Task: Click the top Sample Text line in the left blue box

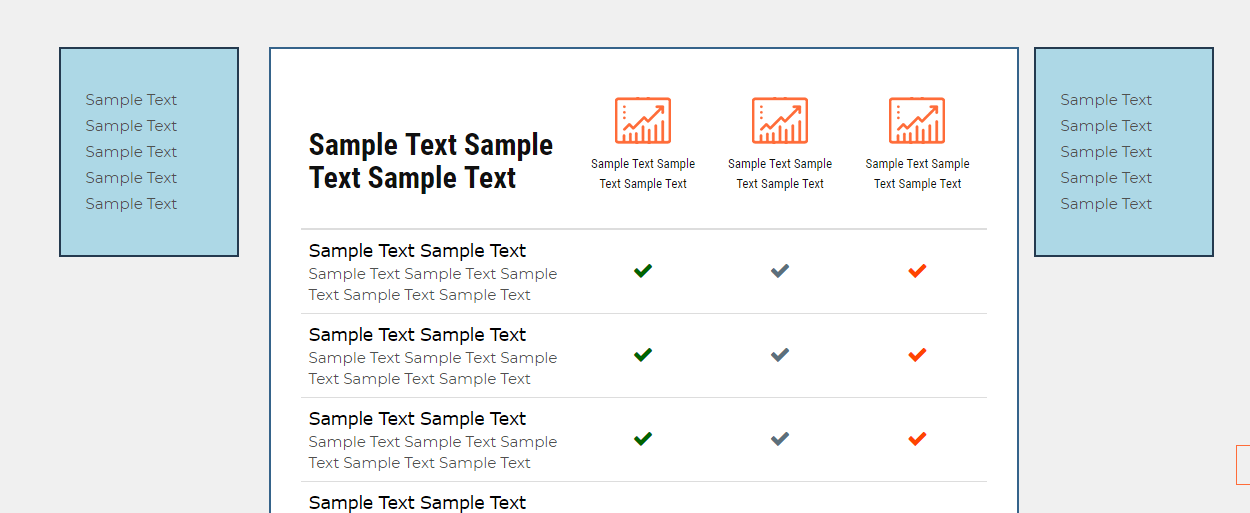Action: (x=131, y=100)
